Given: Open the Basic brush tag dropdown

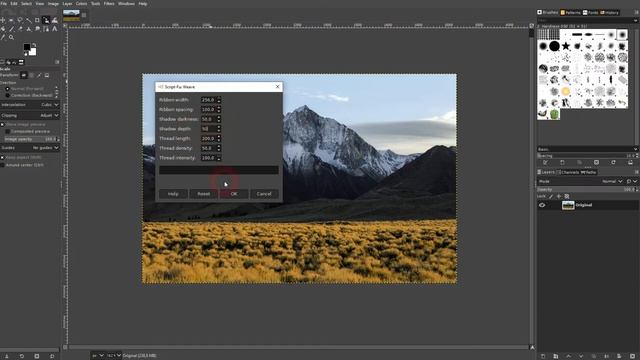Looking at the screenshot, I should click(x=587, y=149).
